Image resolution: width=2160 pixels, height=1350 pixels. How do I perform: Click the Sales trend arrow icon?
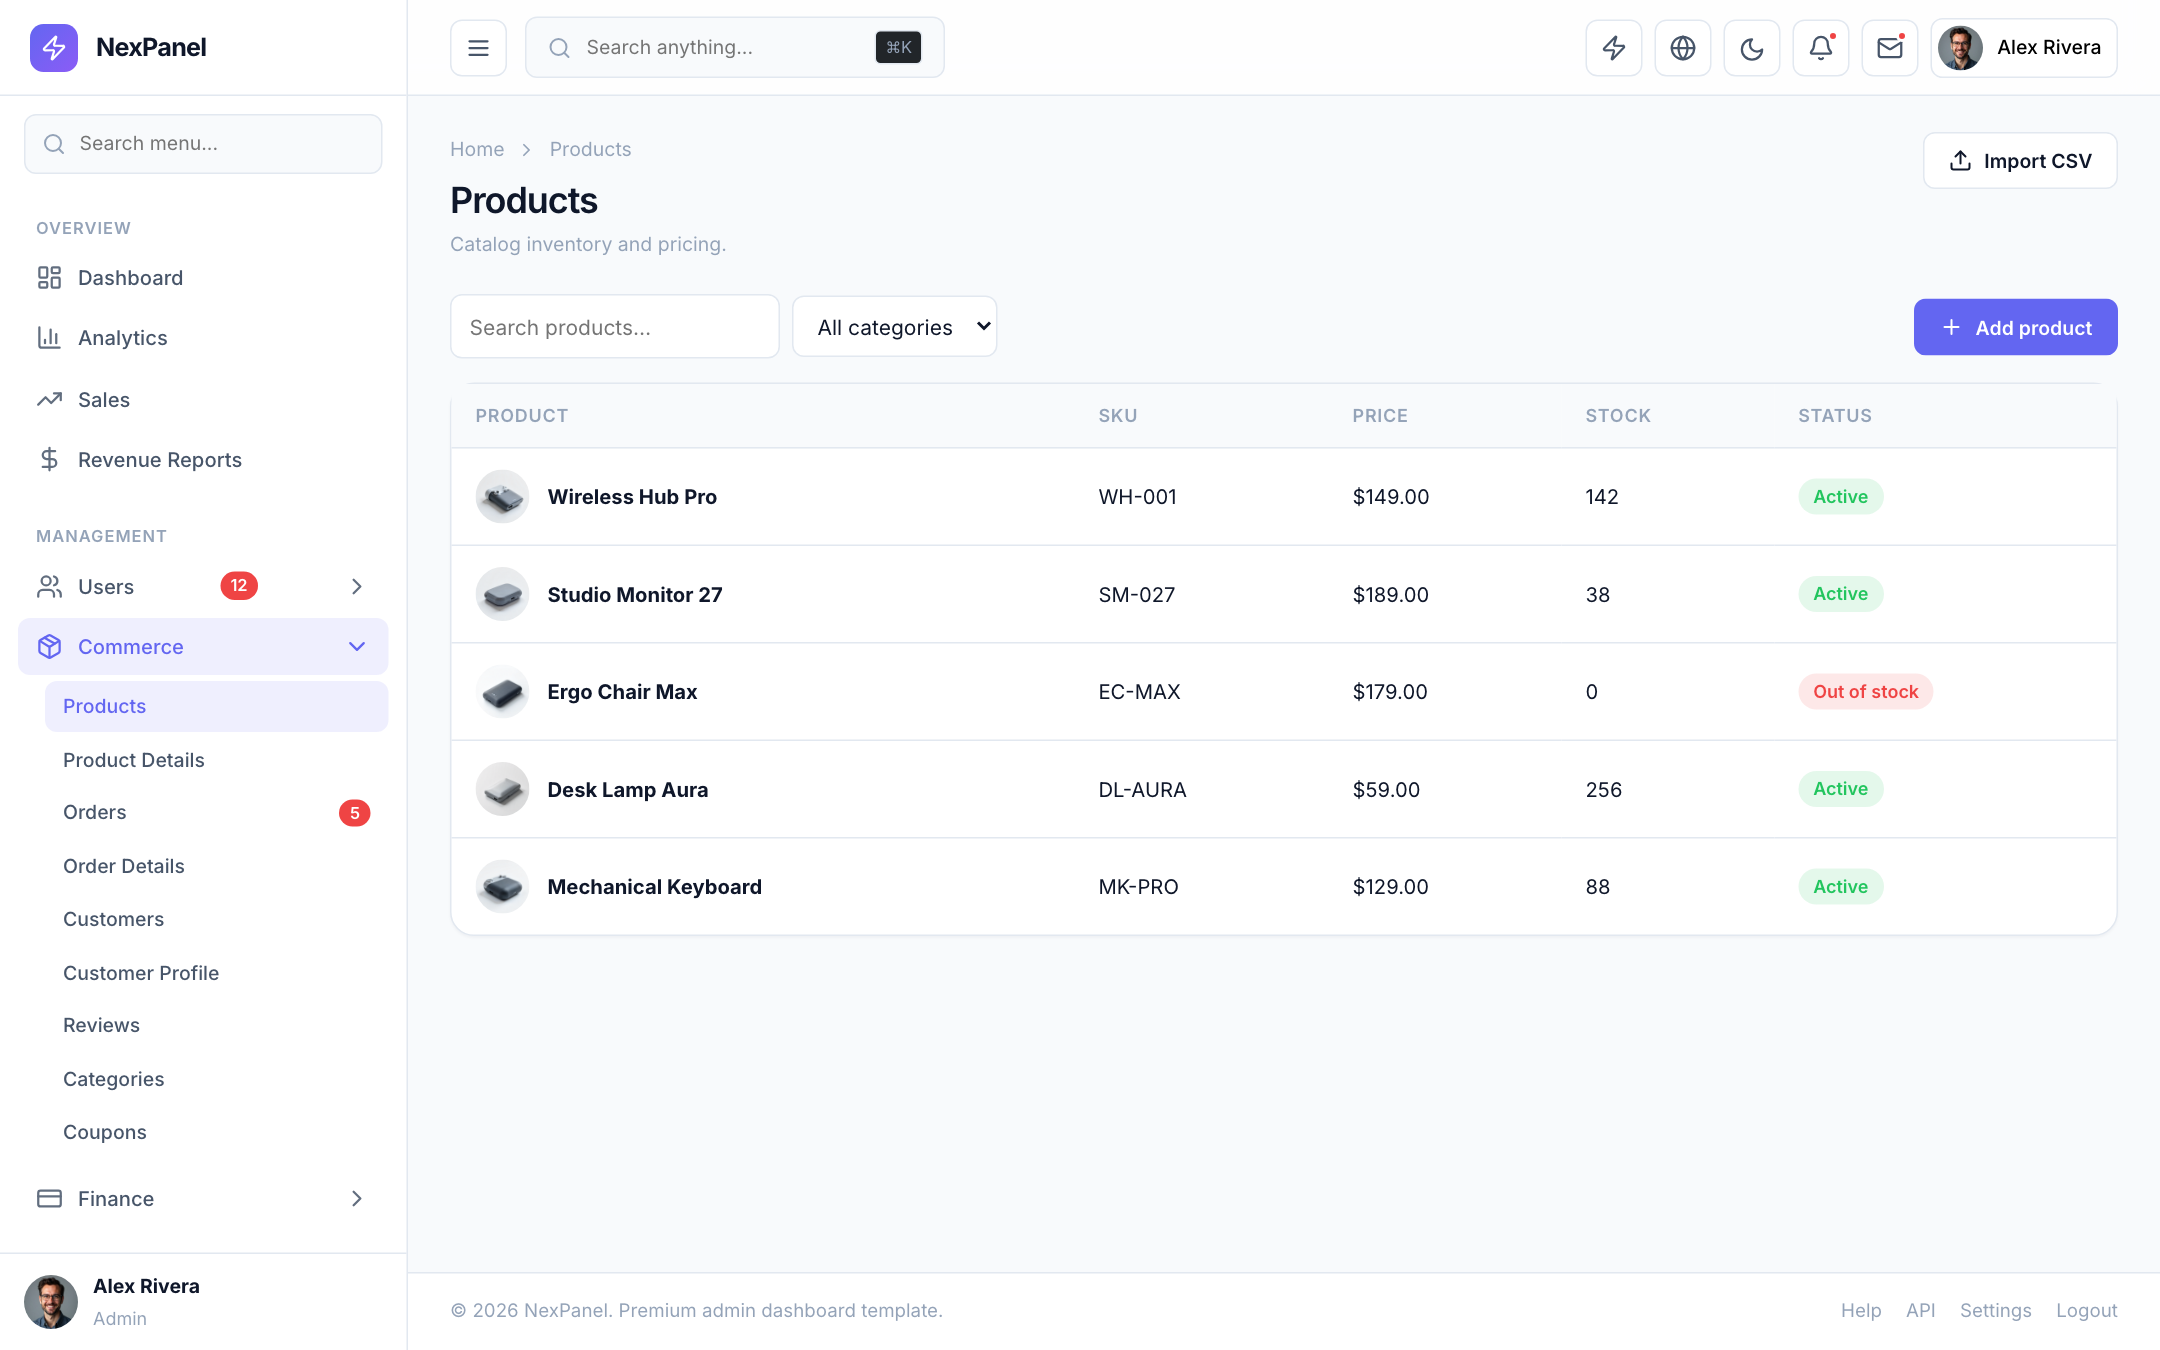point(49,399)
